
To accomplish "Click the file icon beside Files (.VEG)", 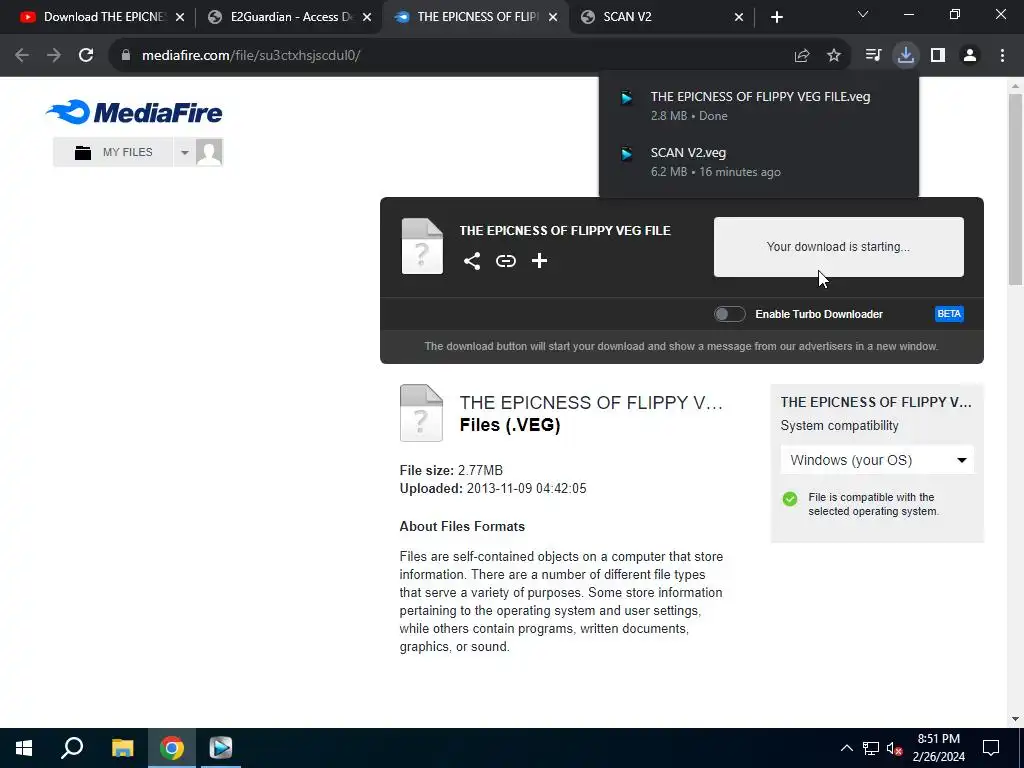I will [421, 413].
